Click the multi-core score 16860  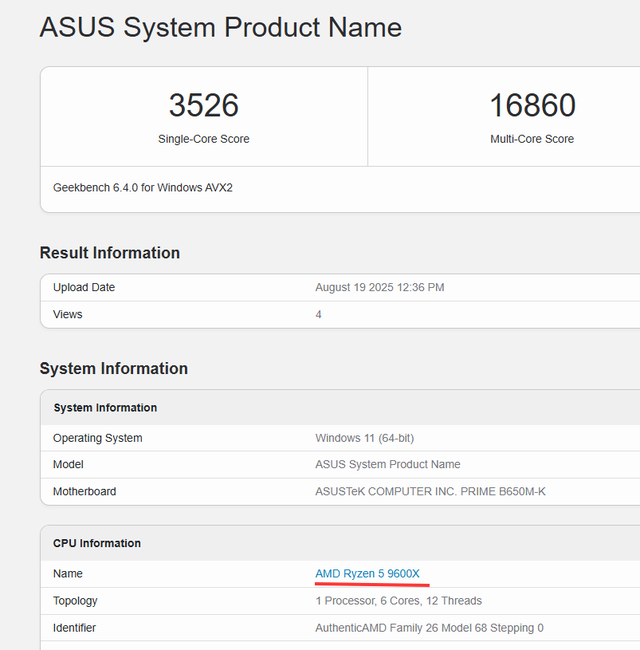pos(532,105)
